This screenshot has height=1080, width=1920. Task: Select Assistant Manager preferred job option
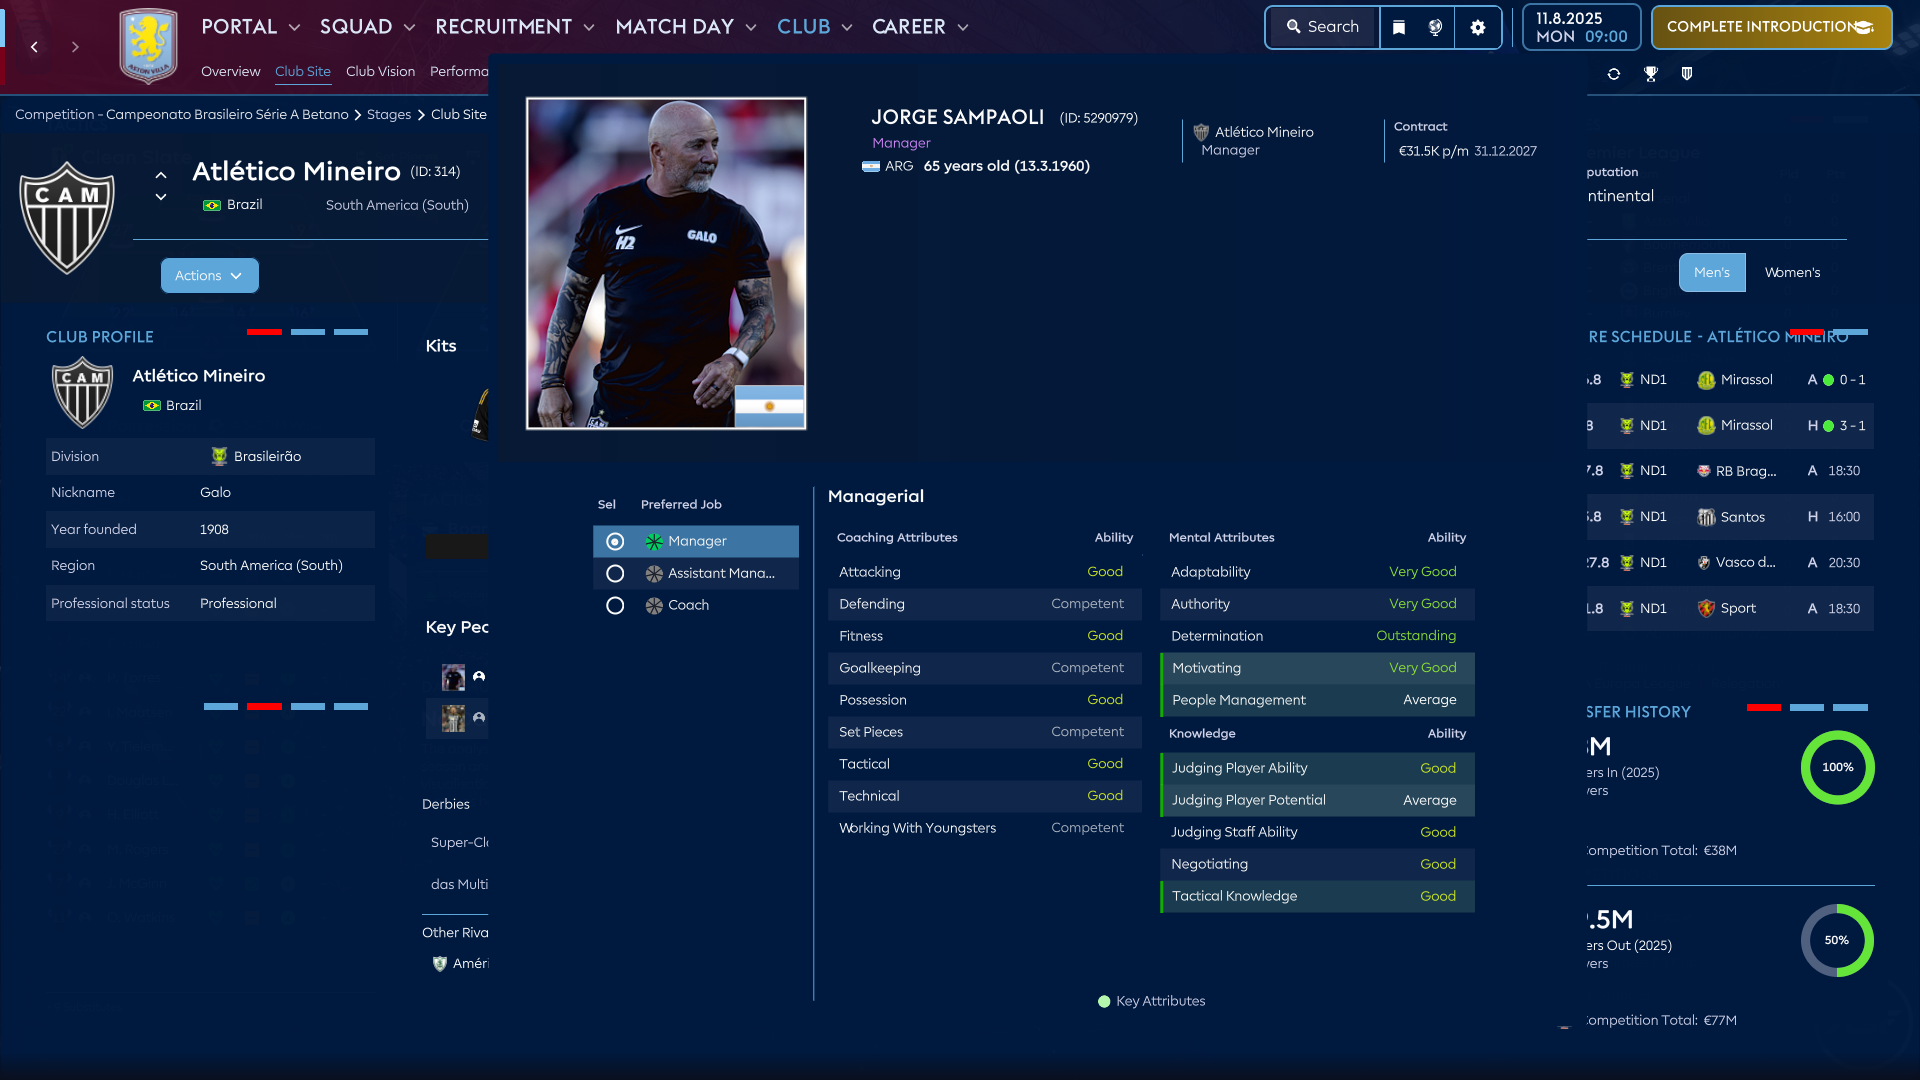(x=615, y=573)
